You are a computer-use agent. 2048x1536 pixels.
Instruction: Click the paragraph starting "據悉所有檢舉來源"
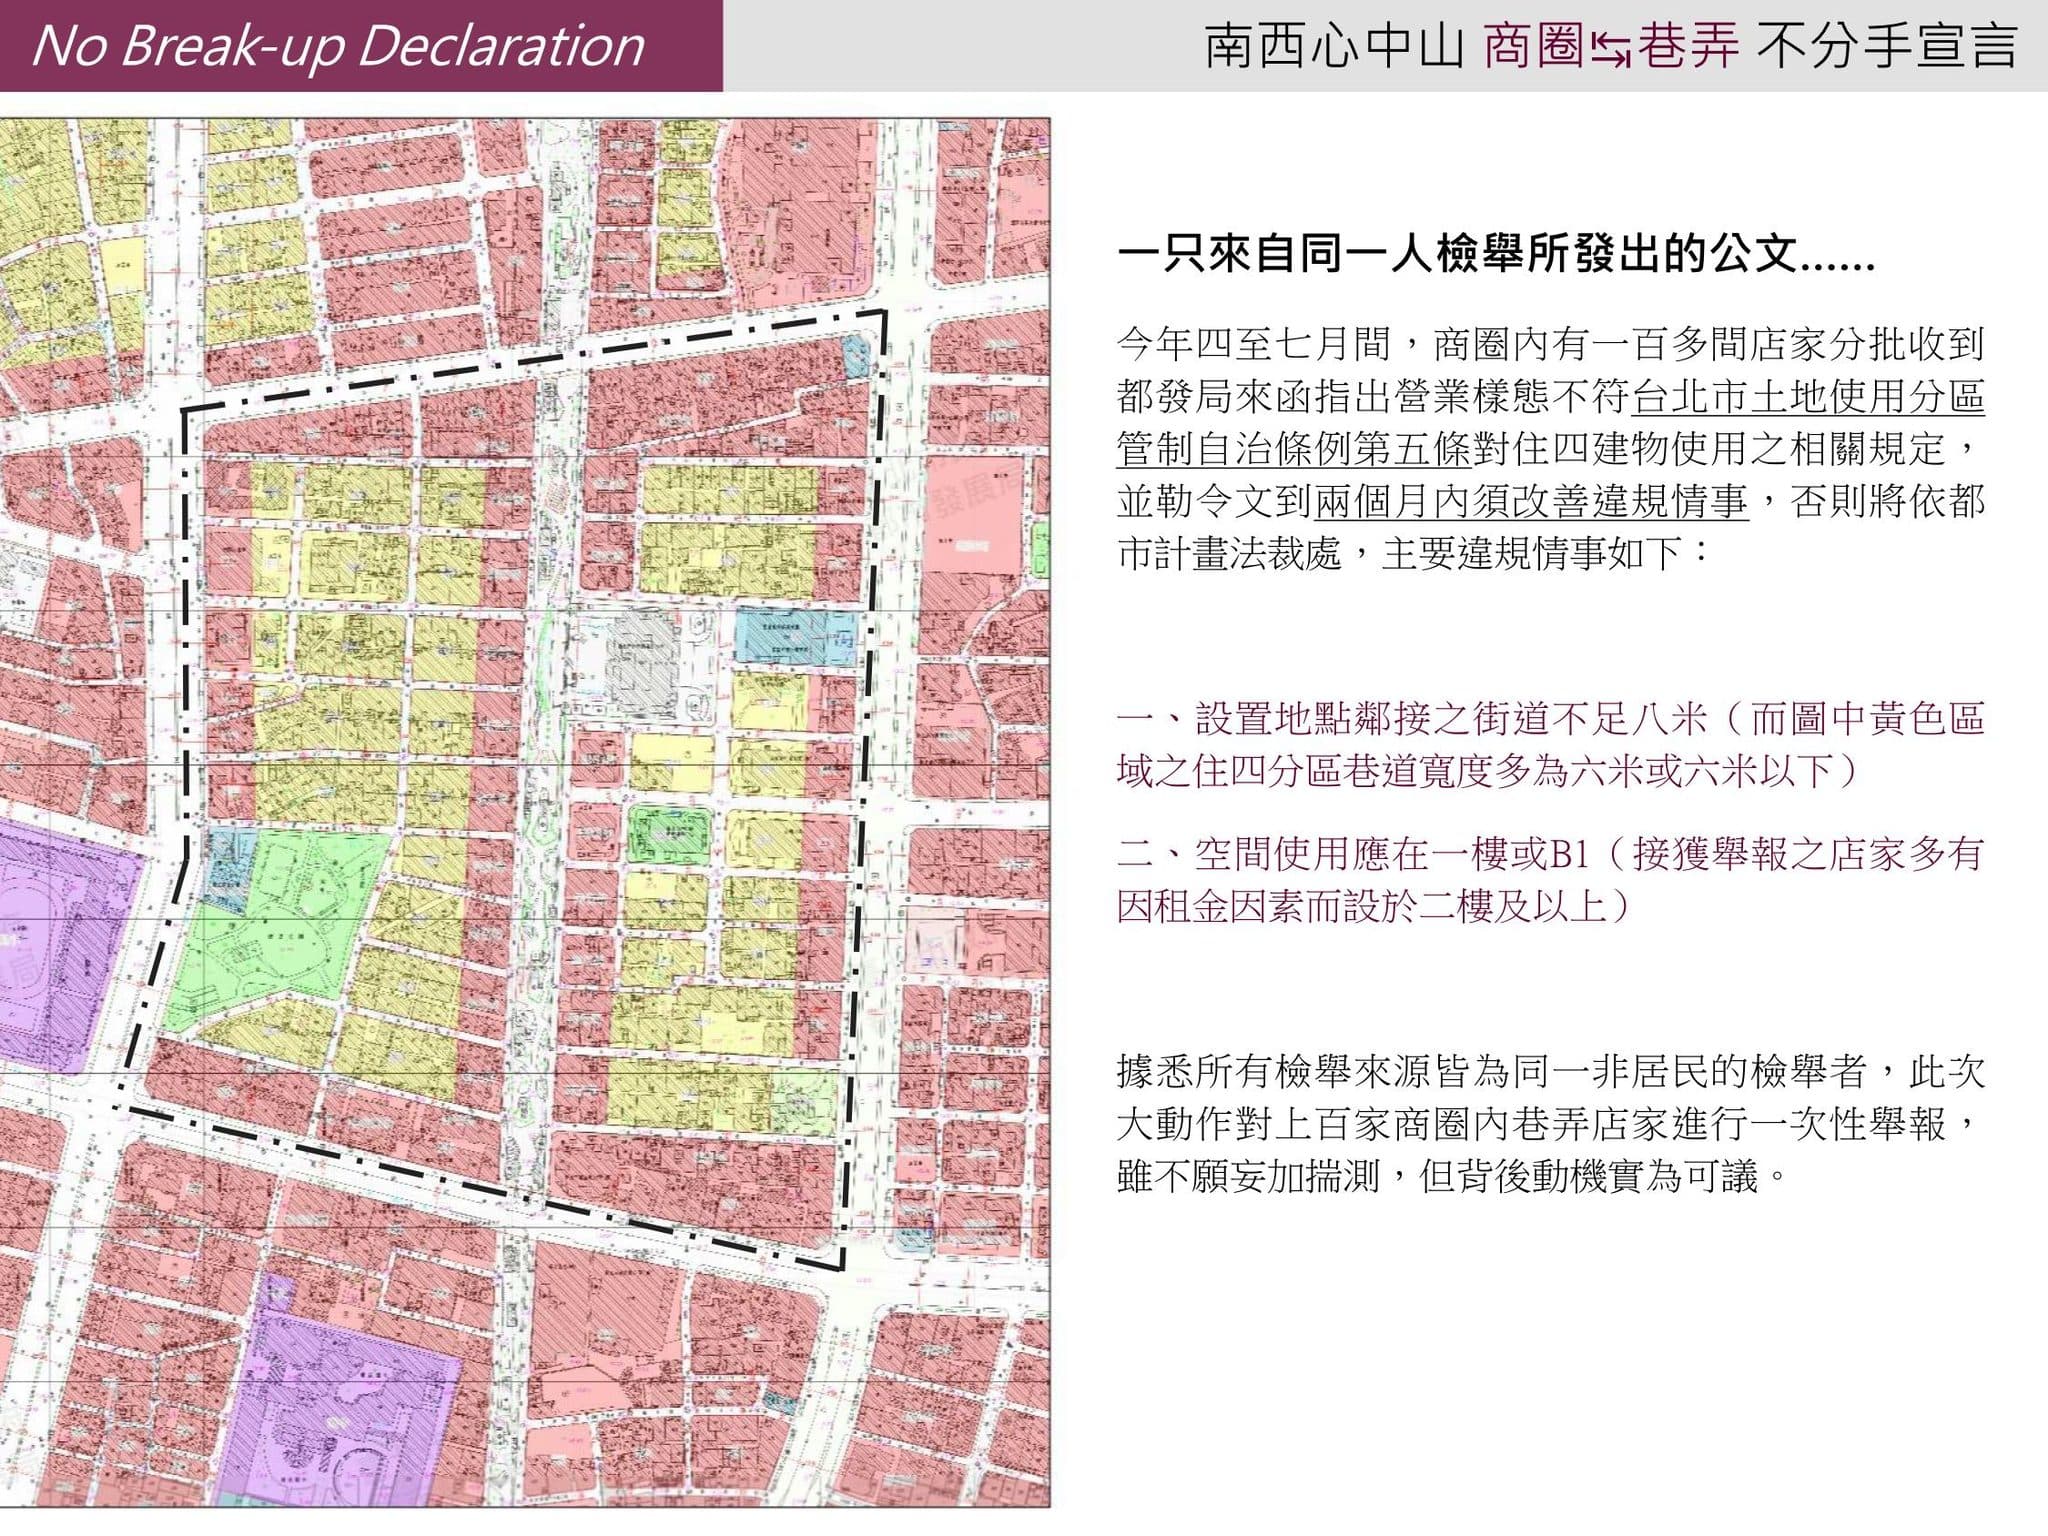coord(1550,1124)
